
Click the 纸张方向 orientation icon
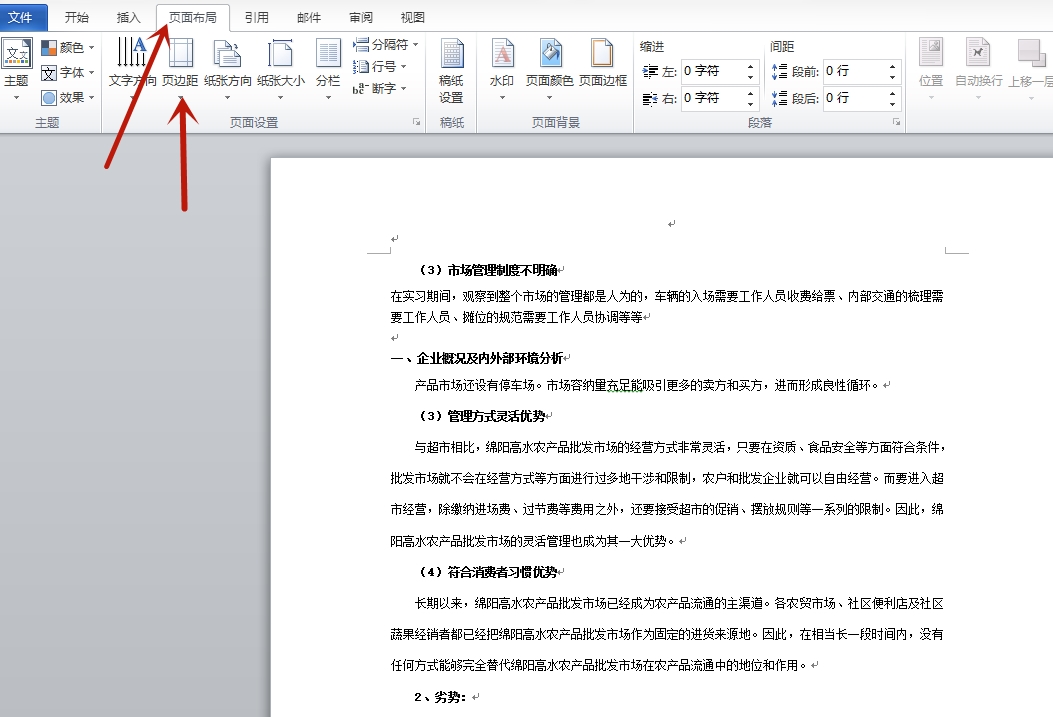click(228, 52)
